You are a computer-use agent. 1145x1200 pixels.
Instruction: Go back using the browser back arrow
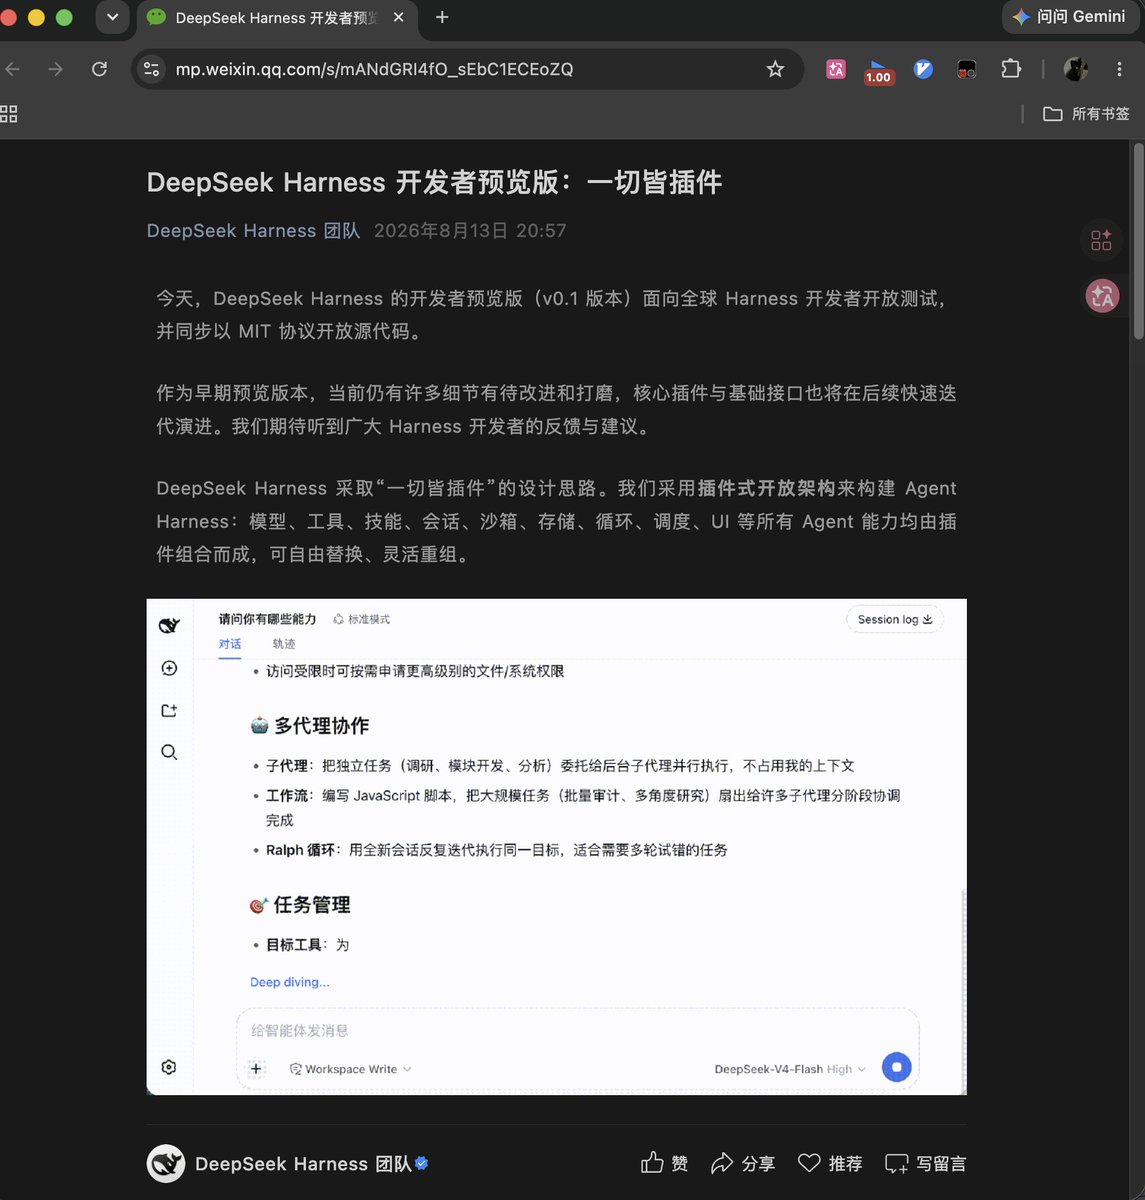pyautogui.click(x=13, y=69)
